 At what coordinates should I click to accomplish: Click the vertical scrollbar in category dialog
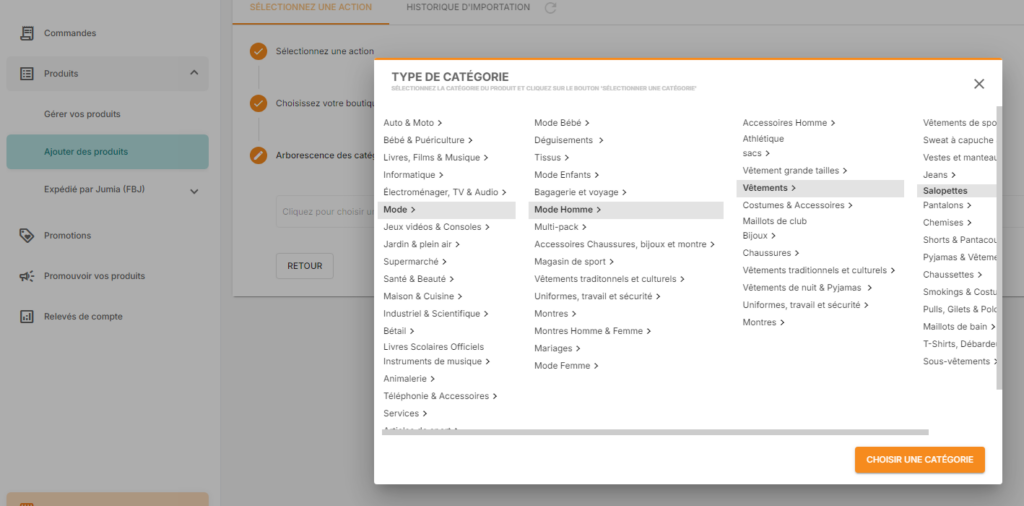999,248
